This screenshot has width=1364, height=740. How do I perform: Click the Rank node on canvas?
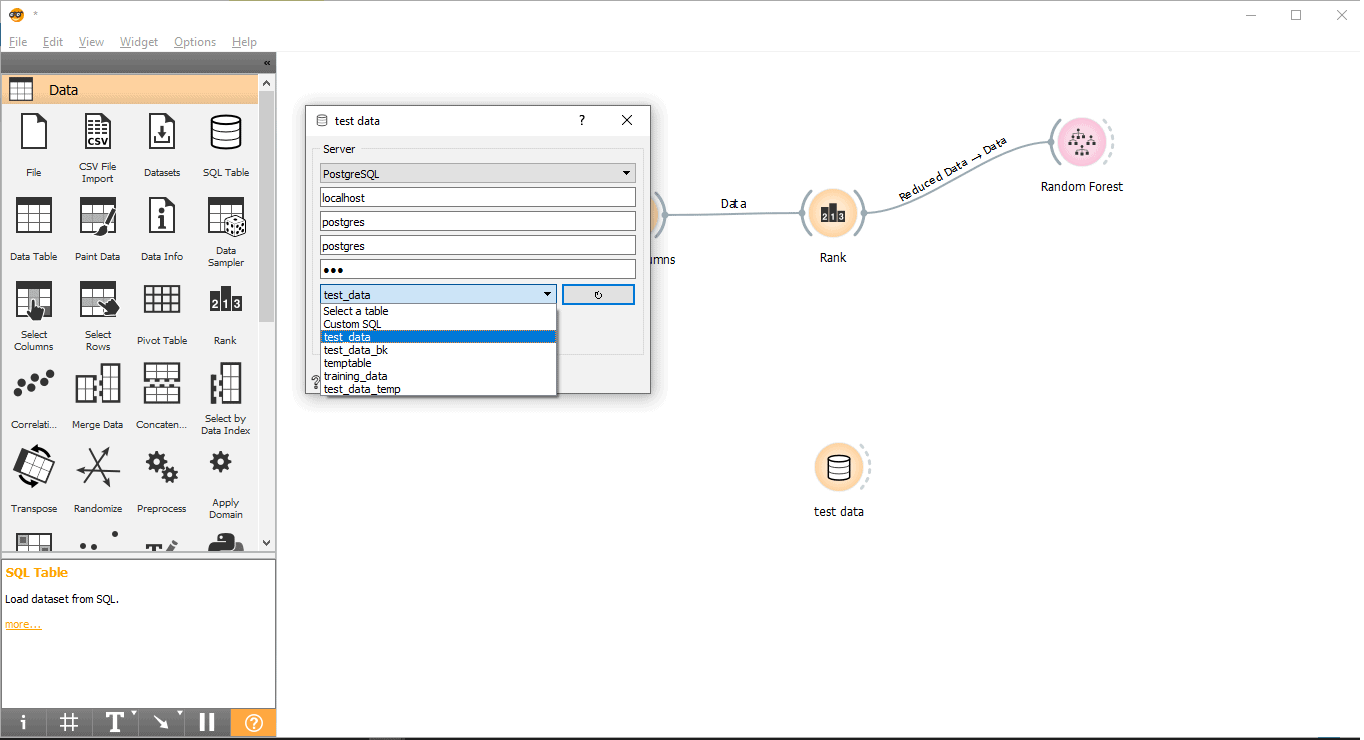[x=832, y=214]
